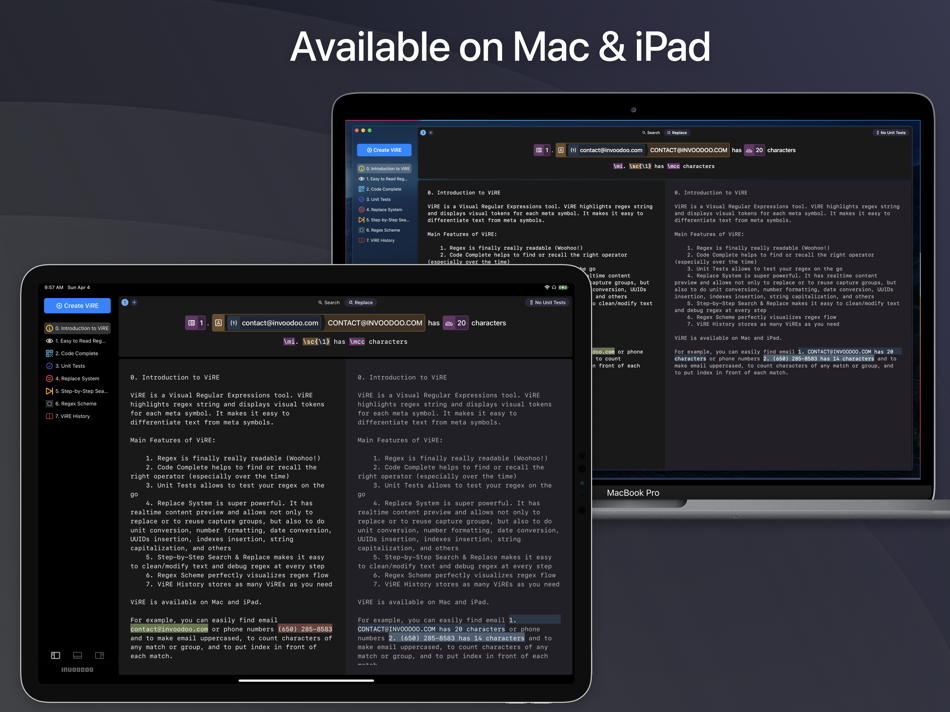Image resolution: width=950 pixels, height=712 pixels.
Task: Open '6. Regex Scheme' on MacBook sidebar
Action: tap(384, 230)
